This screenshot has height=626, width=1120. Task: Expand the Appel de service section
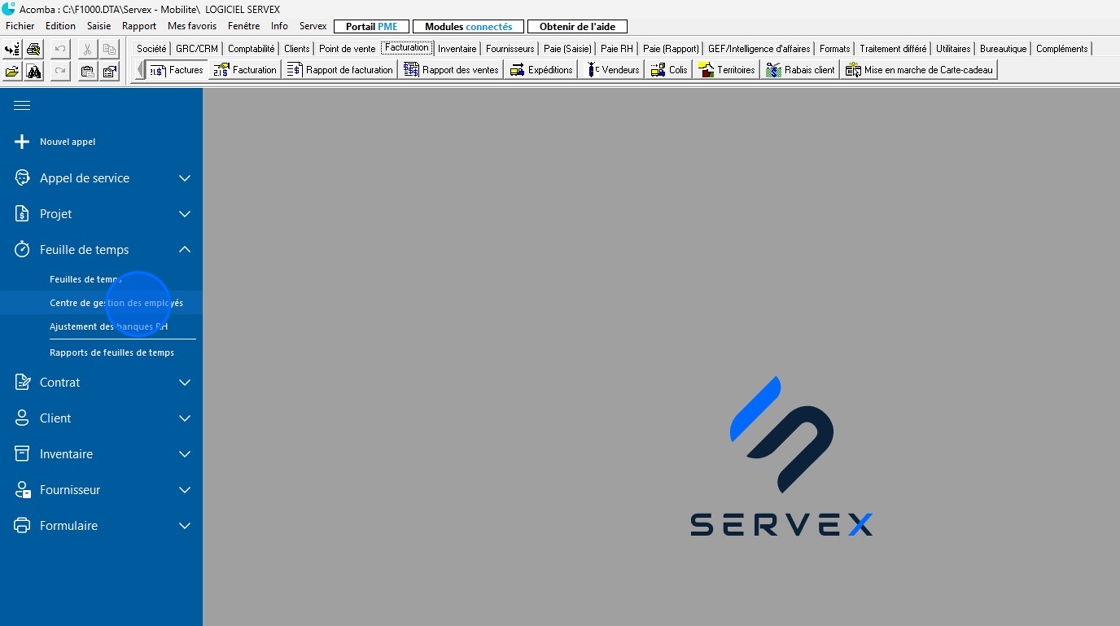coord(101,178)
